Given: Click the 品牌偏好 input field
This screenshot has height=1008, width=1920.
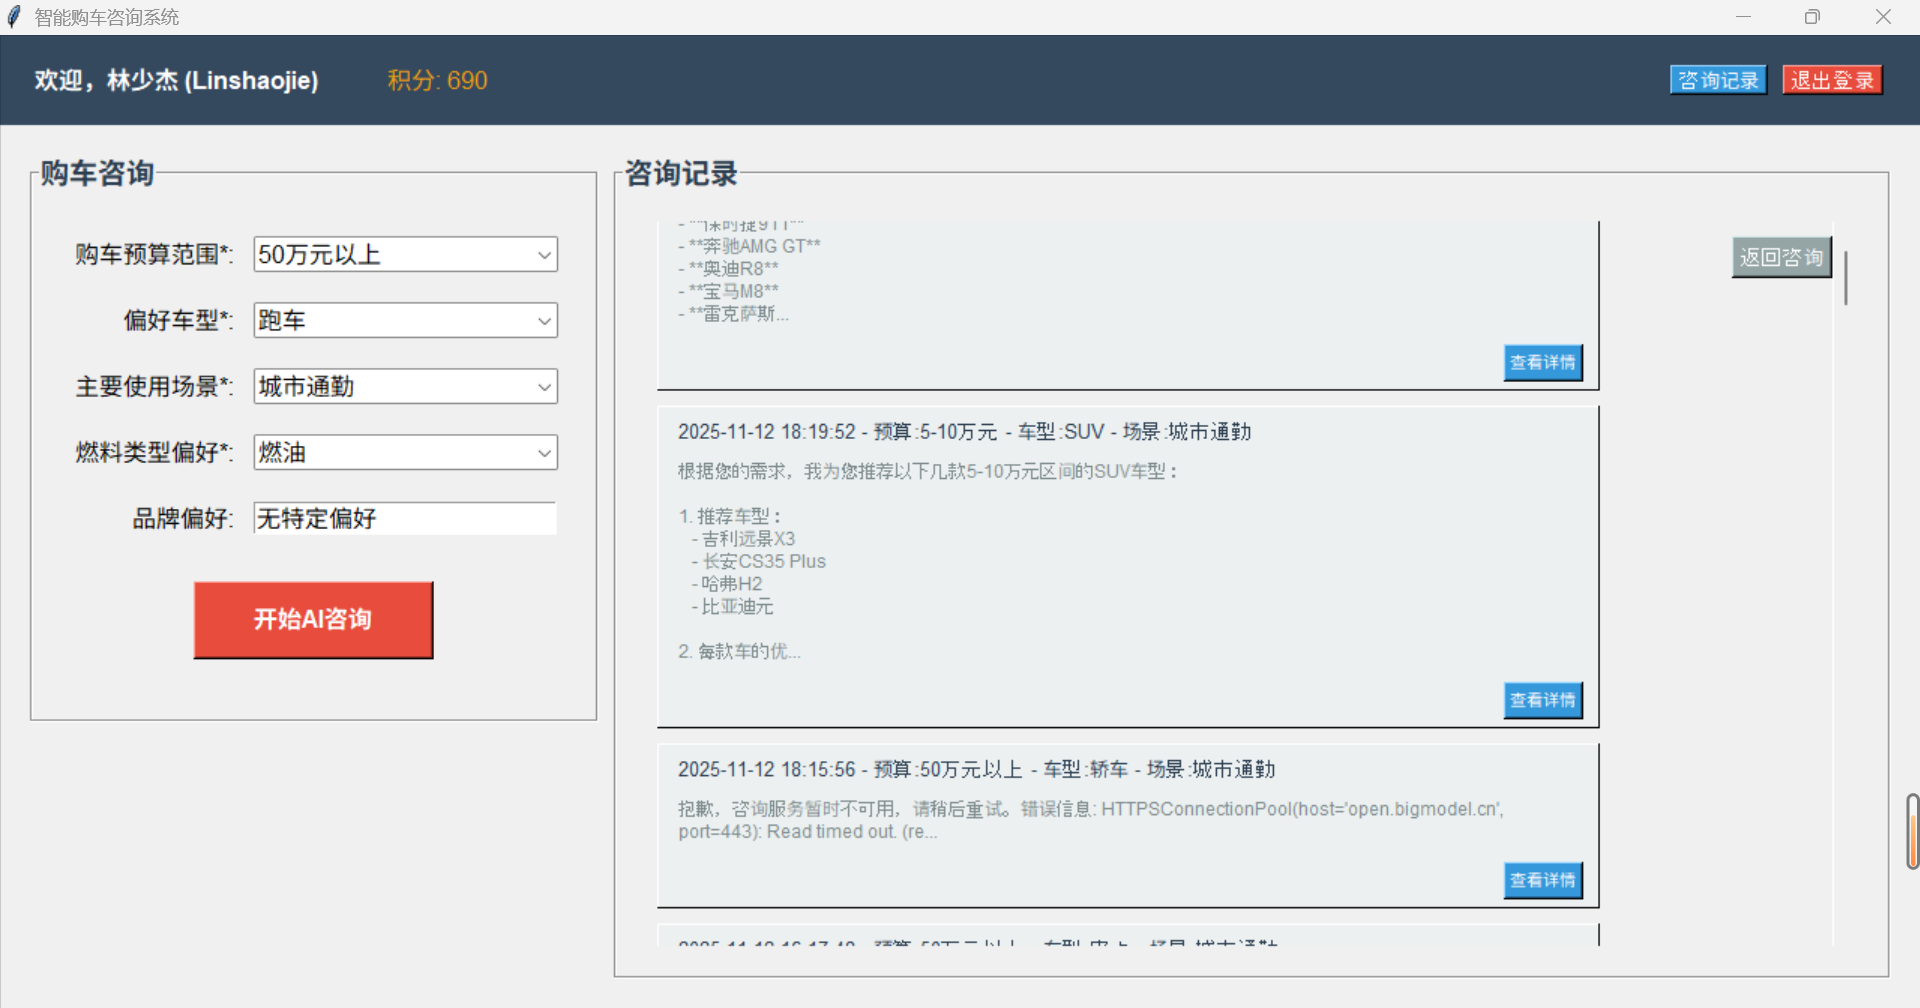Looking at the screenshot, I should [x=405, y=518].
